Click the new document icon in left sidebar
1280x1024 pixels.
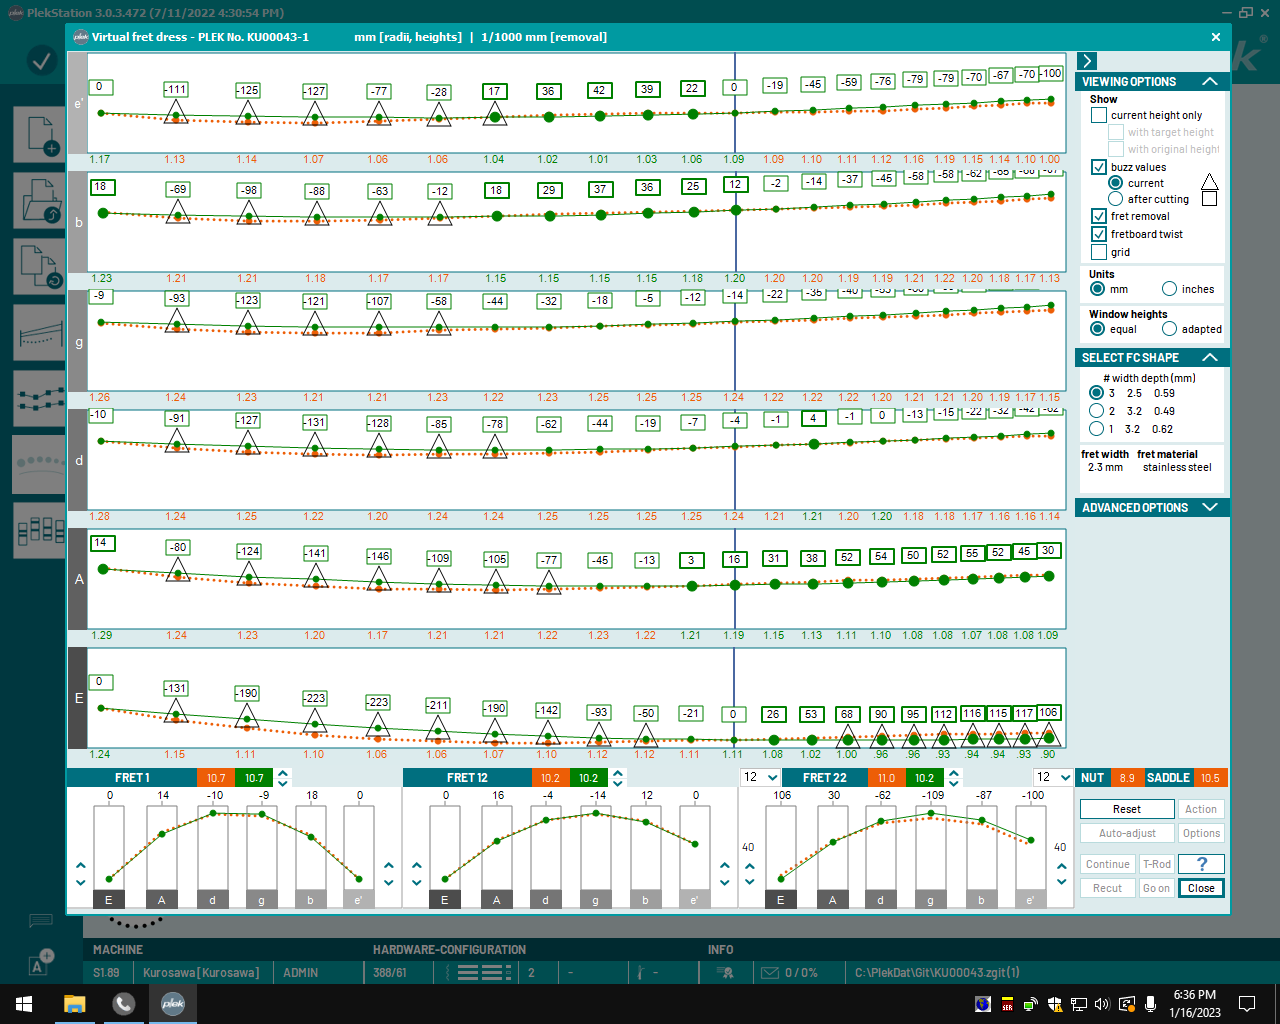pyautogui.click(x=40, y=135)
